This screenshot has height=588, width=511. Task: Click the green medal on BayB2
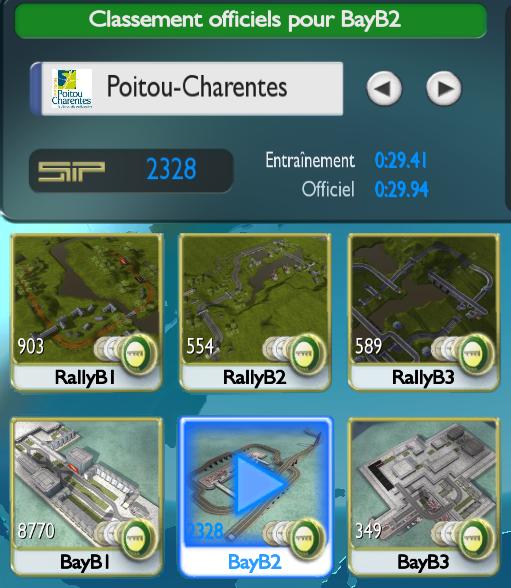tap(306, 538)
